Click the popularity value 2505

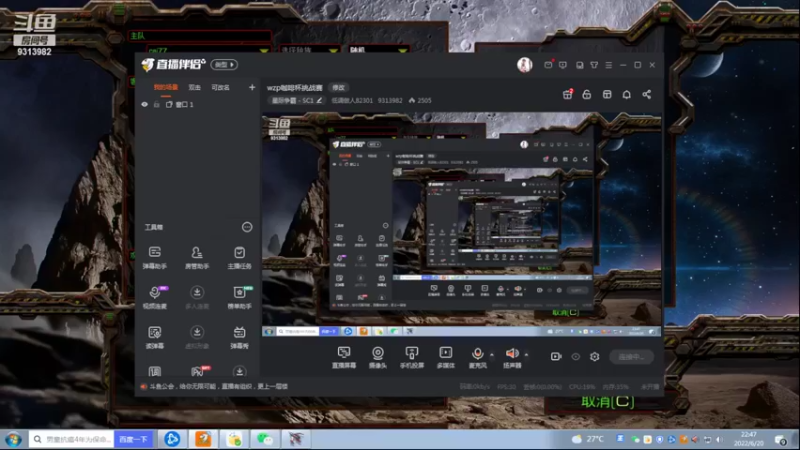coord(424,101)
